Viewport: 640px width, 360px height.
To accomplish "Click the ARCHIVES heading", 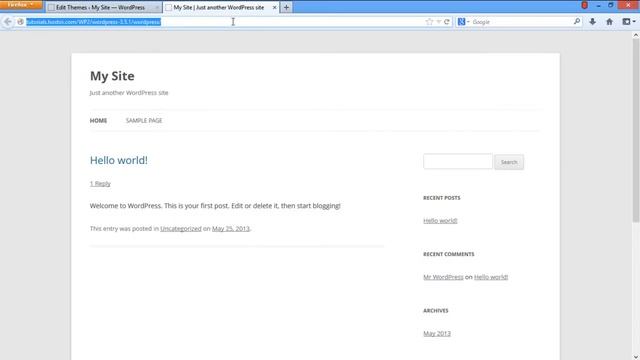I will point(436,311).
